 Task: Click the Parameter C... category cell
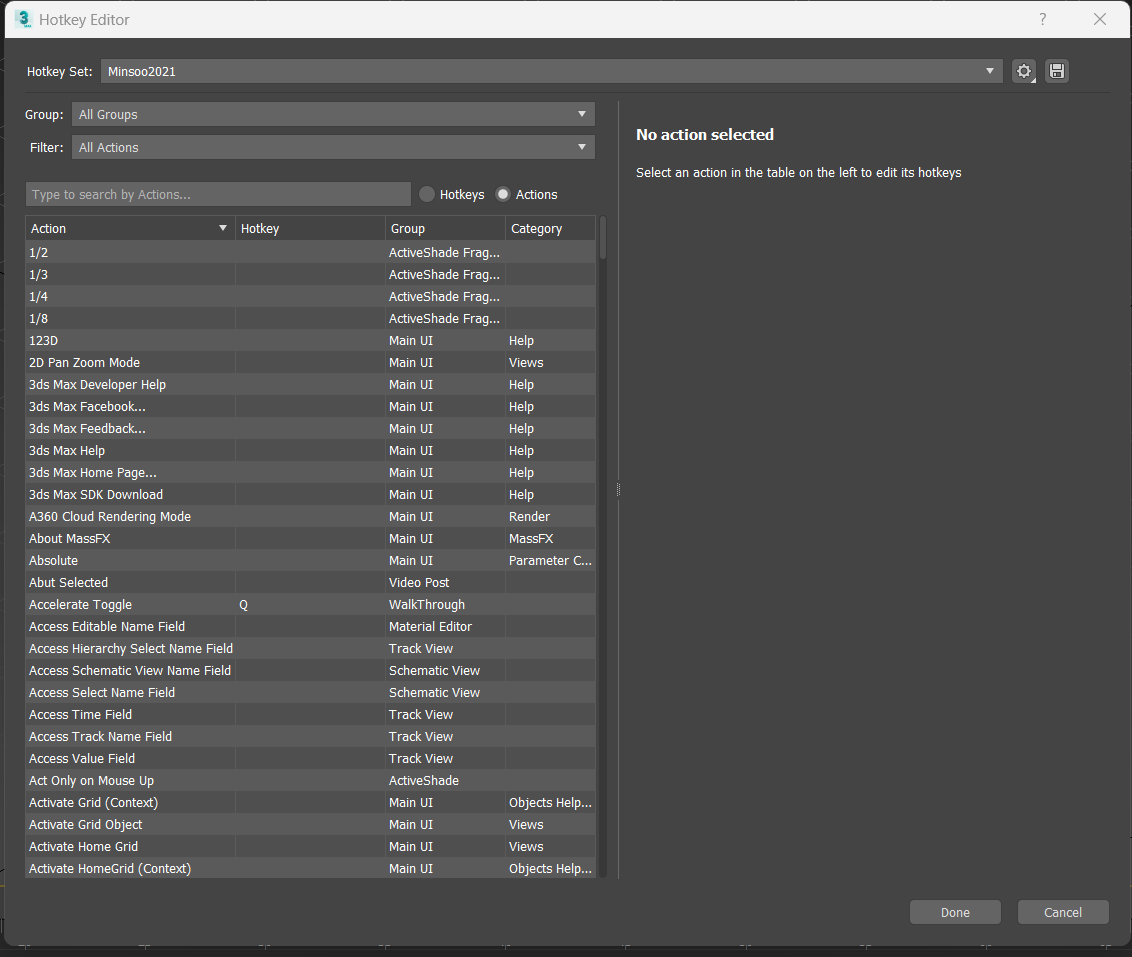click(551, 561)
